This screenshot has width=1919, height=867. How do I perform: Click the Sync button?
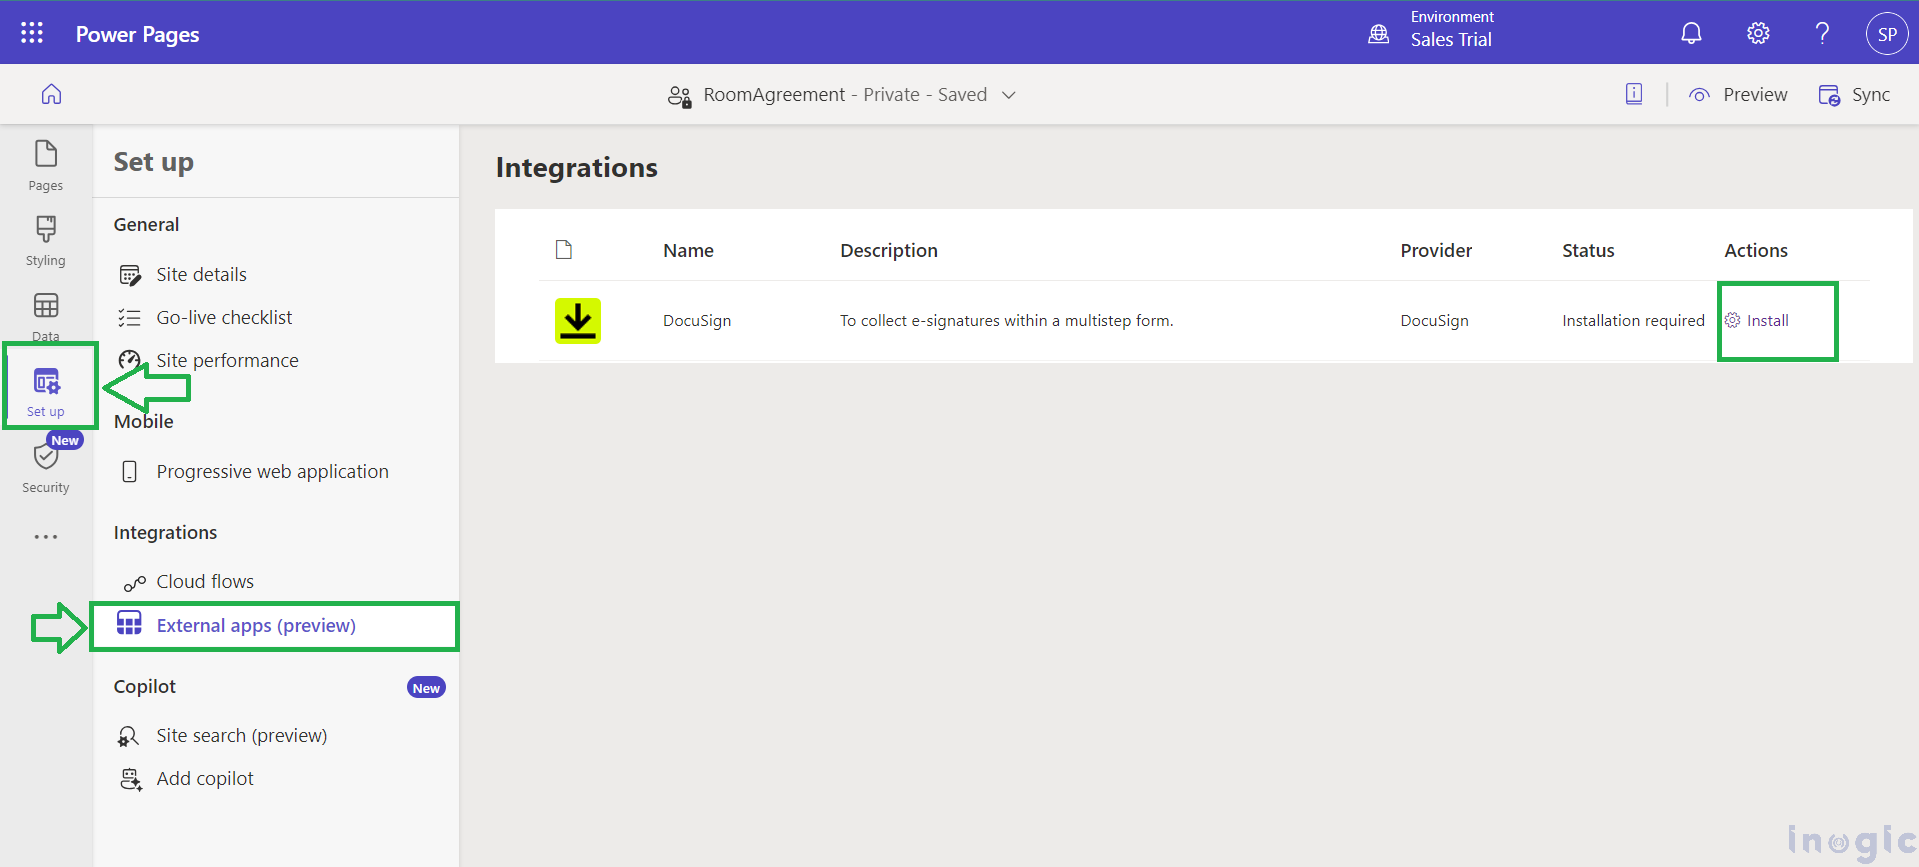tap(1854, 95)
